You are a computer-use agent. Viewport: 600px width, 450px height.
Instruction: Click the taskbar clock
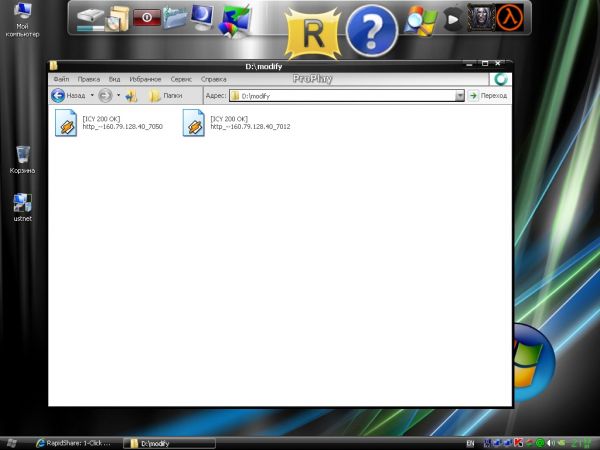pyautogui.click(x=583, y=443)
